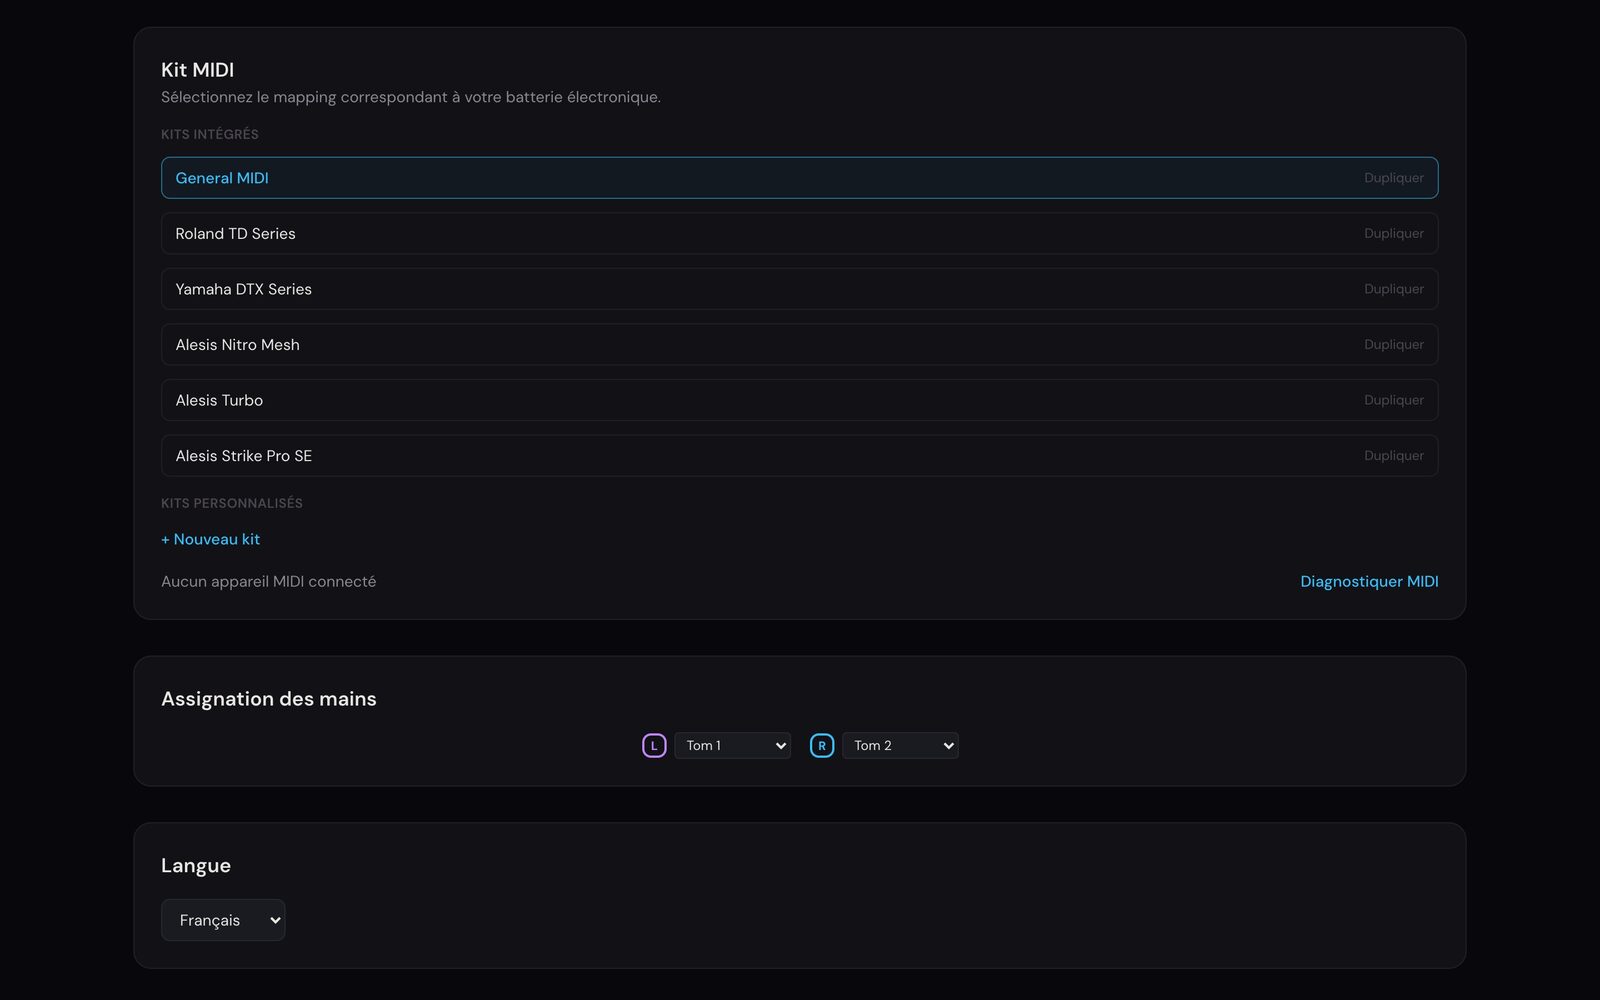Open the left hand Tom 1 dropdown

click(733, 745)
